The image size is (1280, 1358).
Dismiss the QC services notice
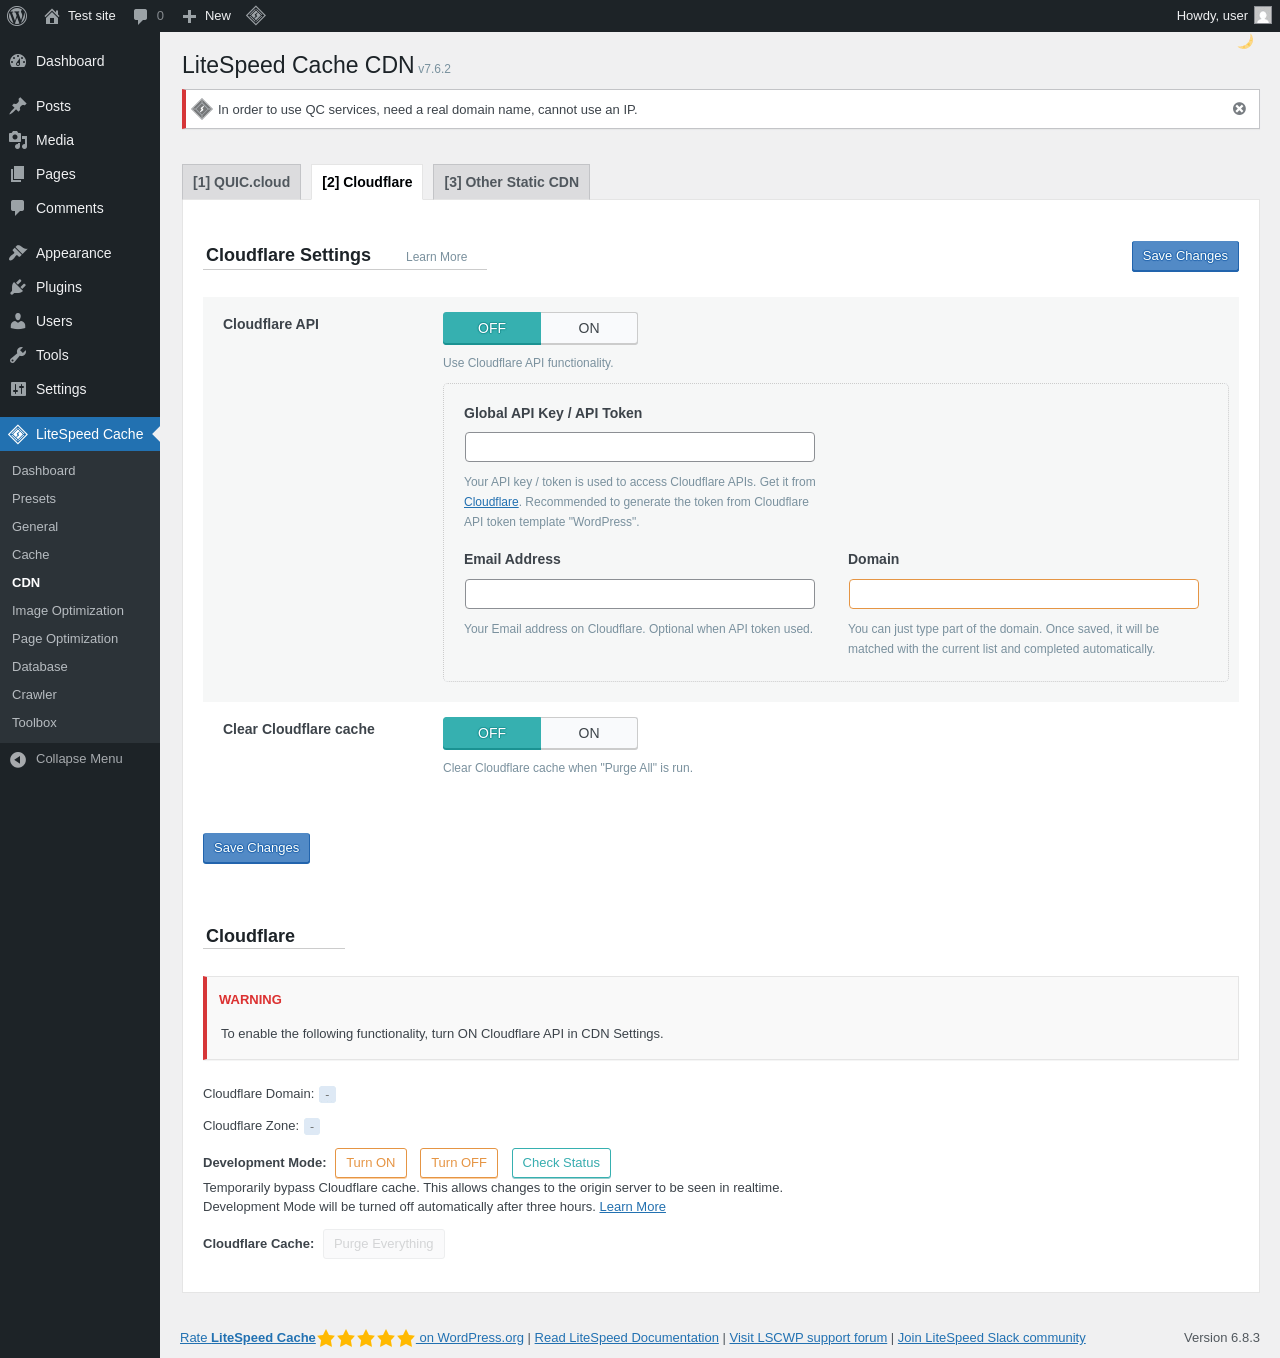[x=1239, y=109]
